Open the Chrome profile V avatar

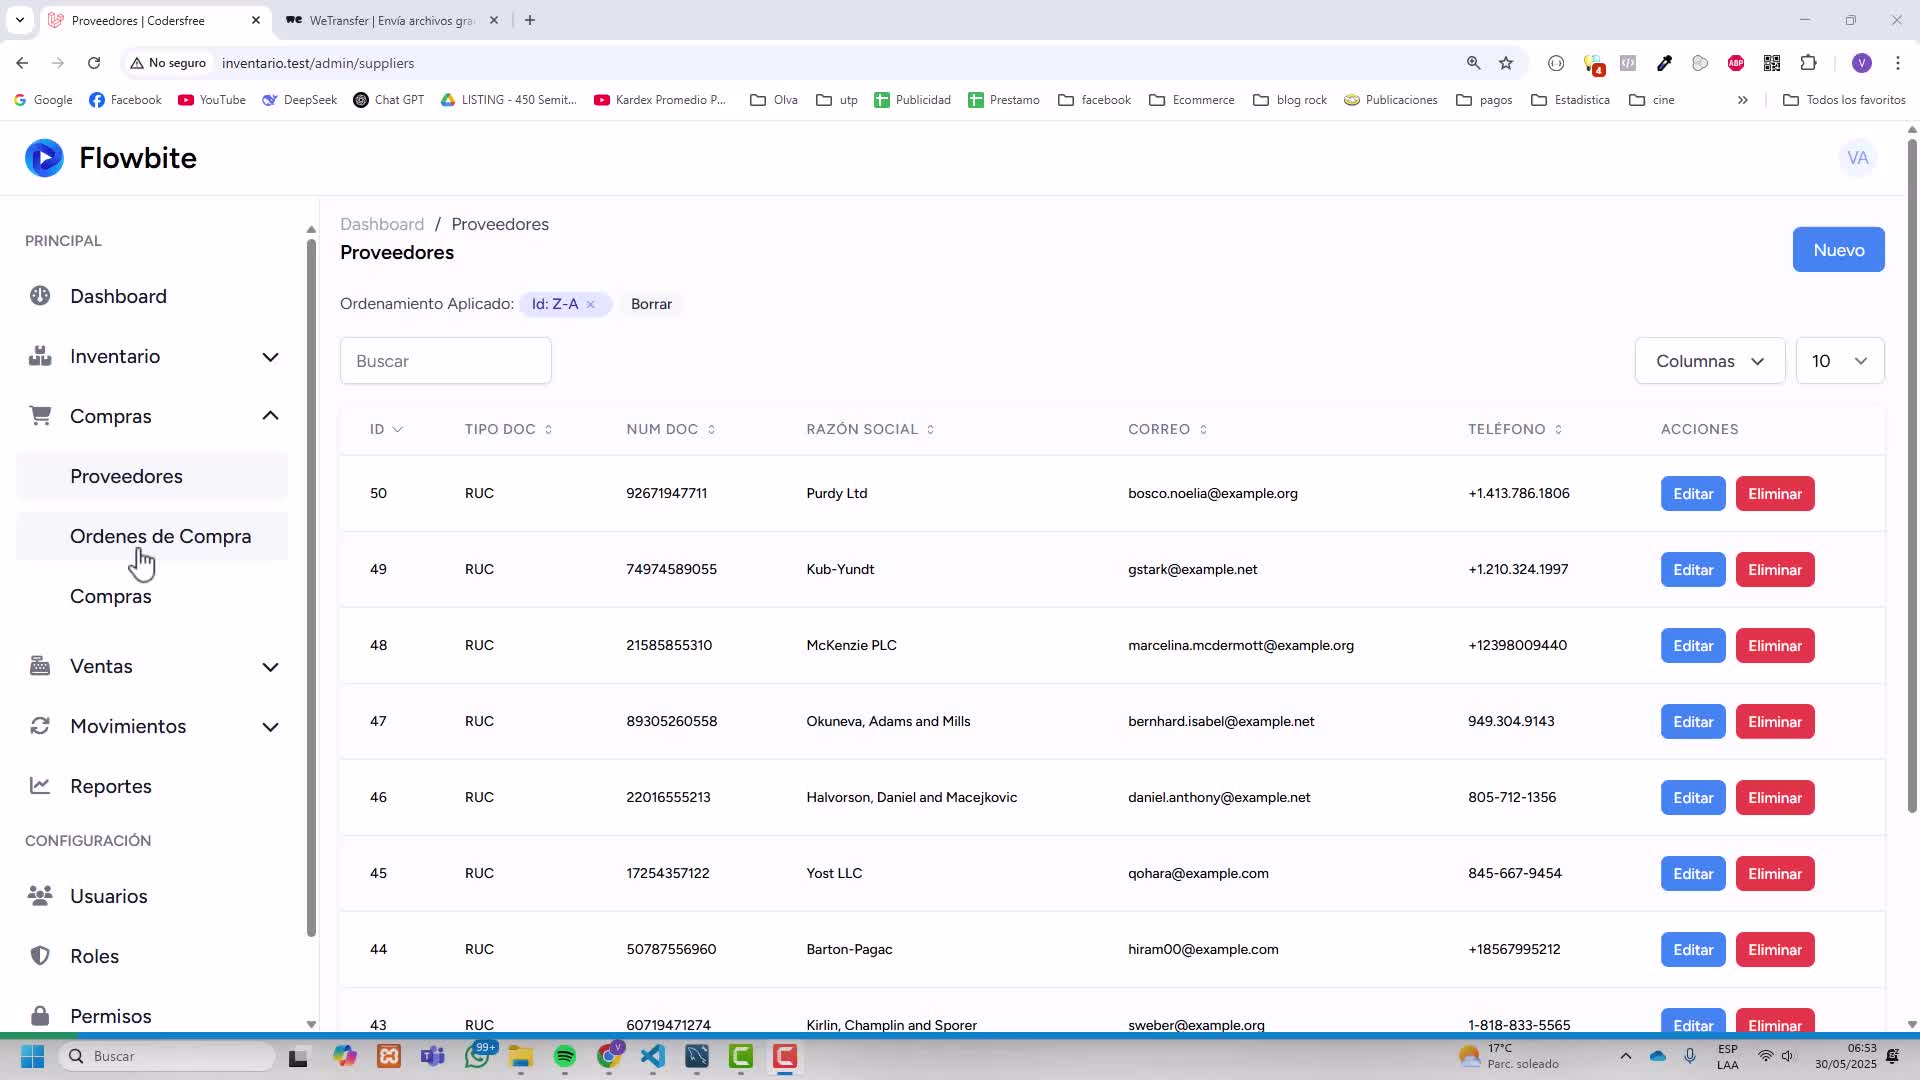[1861, 63]
